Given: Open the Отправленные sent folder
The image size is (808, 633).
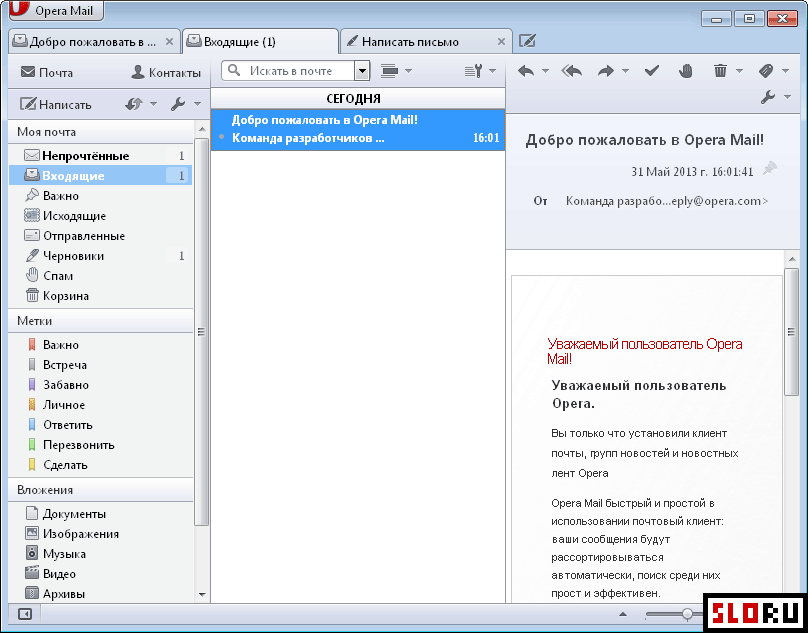Looking at the screenshot, I should tap(100, 236).
